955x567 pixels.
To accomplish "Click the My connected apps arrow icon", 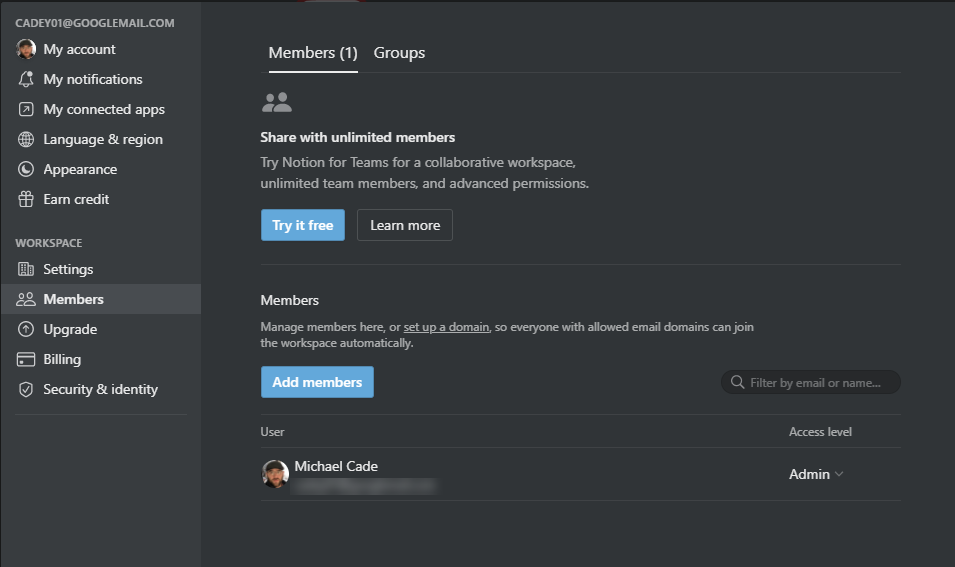I will pyautogui.click(x=26, y=109).
